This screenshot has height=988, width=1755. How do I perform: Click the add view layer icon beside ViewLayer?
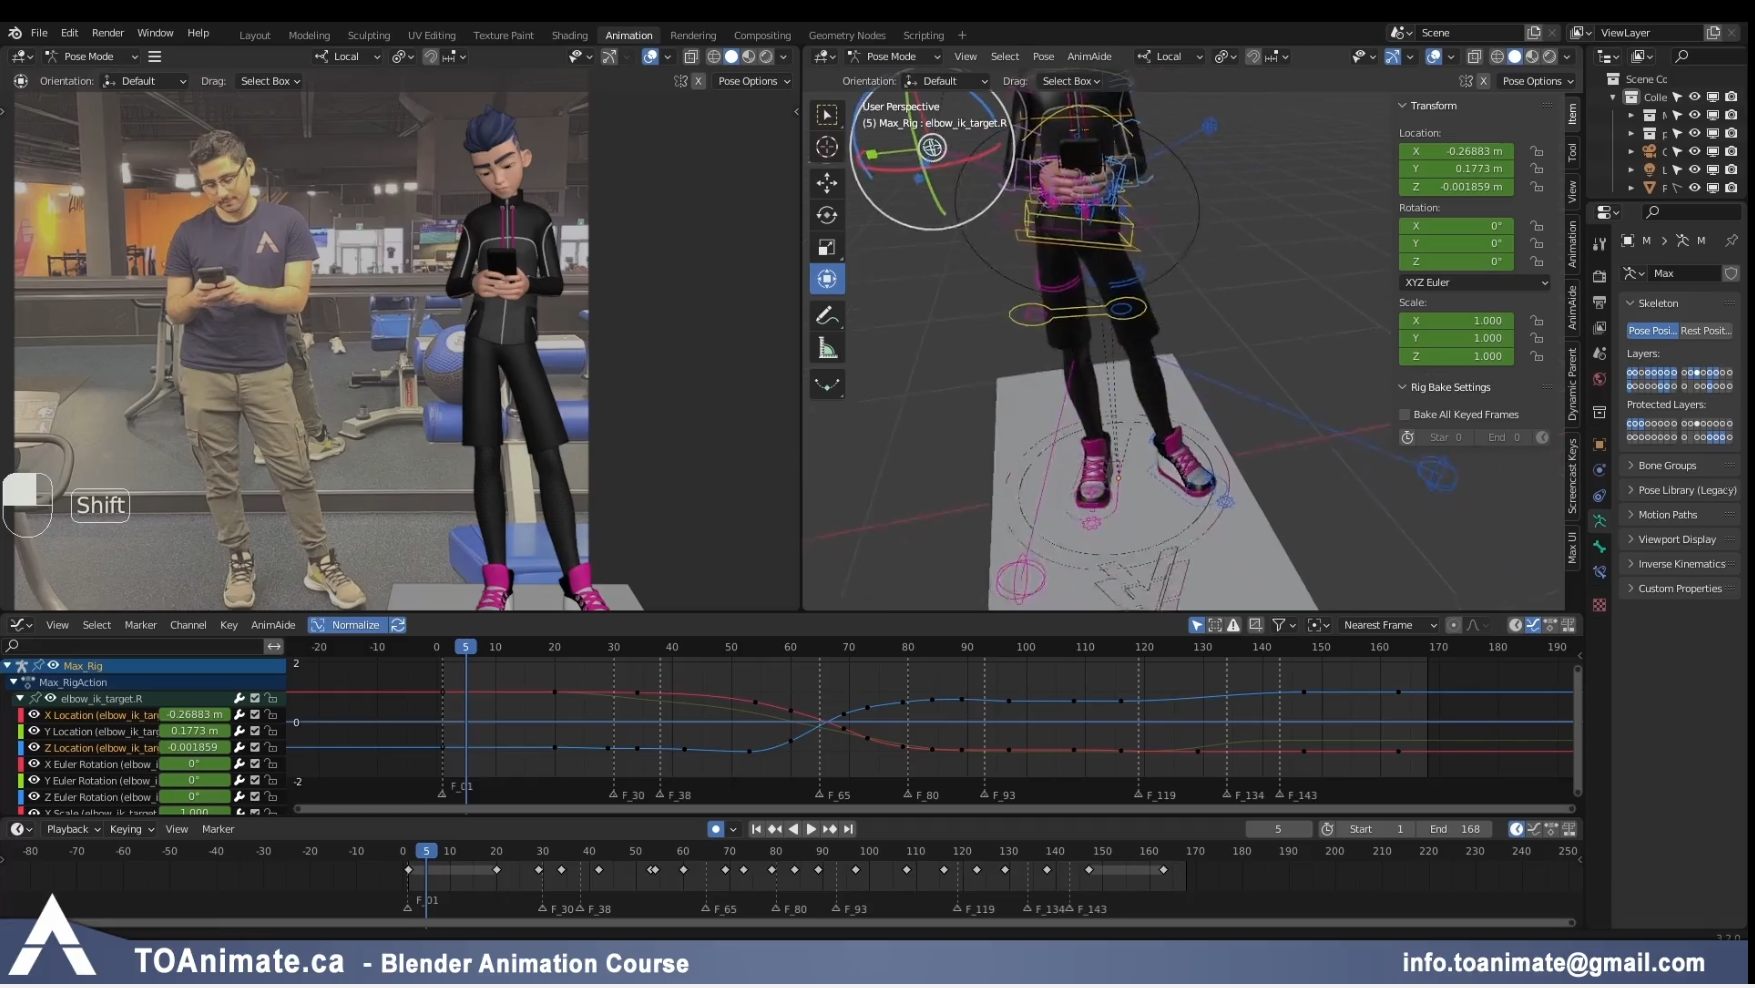click(1713, 33)
